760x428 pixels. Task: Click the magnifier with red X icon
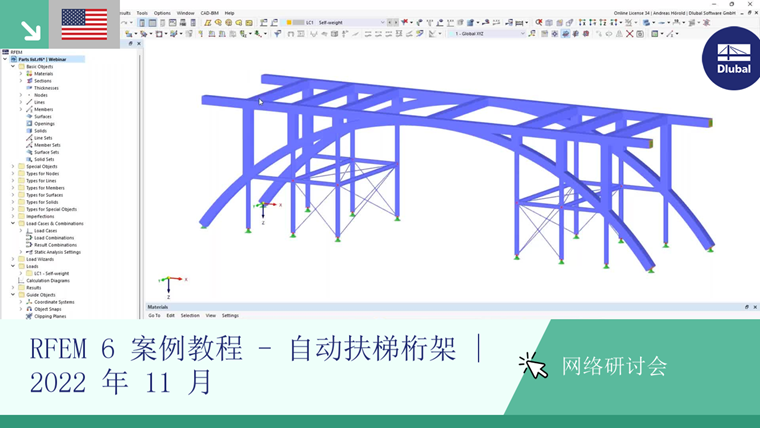[538, 22]
